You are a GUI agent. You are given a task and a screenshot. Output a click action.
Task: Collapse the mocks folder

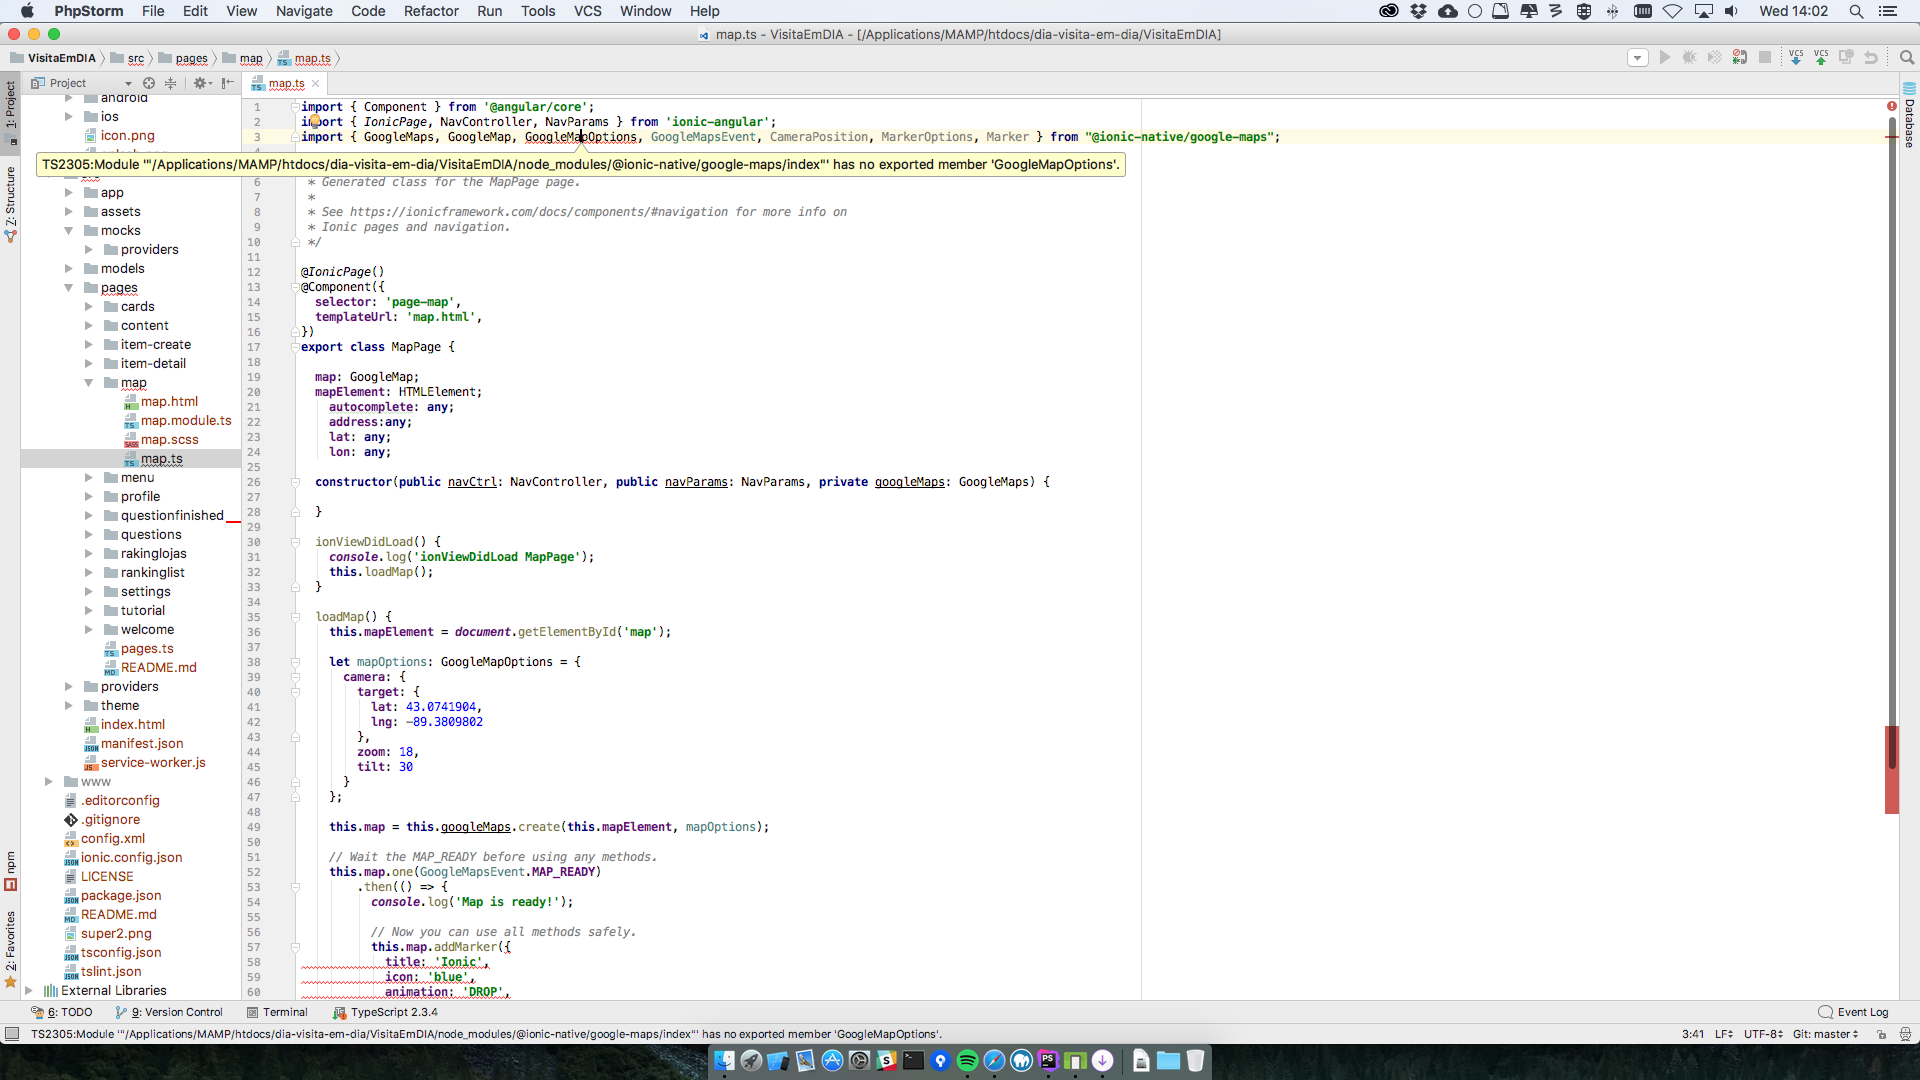point(68,231)
